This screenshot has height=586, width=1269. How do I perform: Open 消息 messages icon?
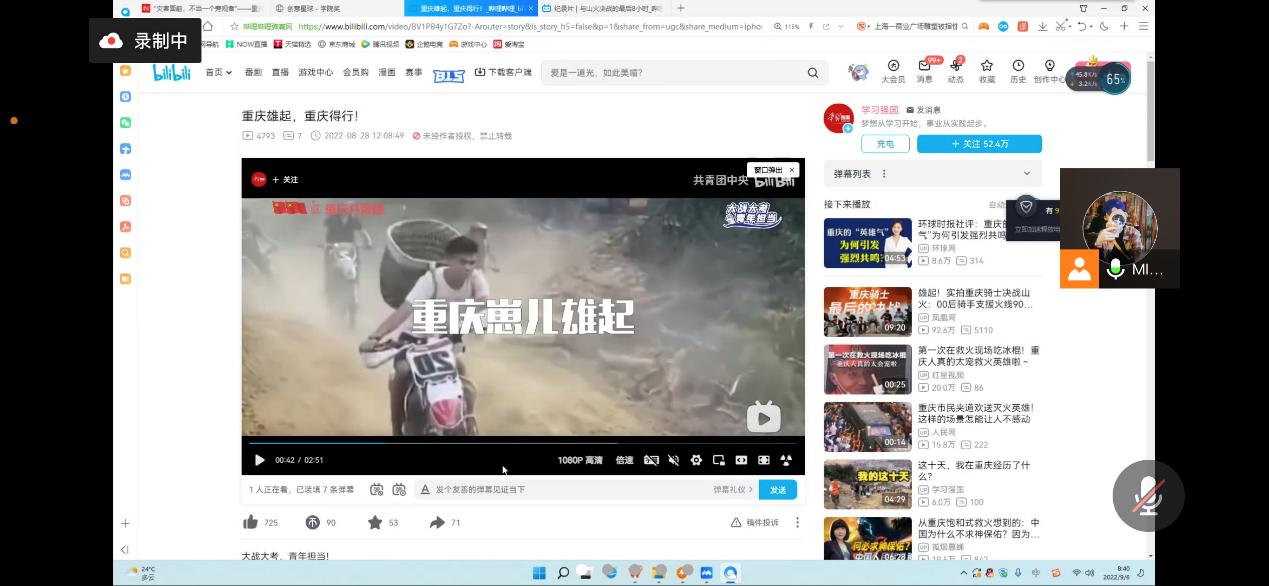(x=924, y=71)
